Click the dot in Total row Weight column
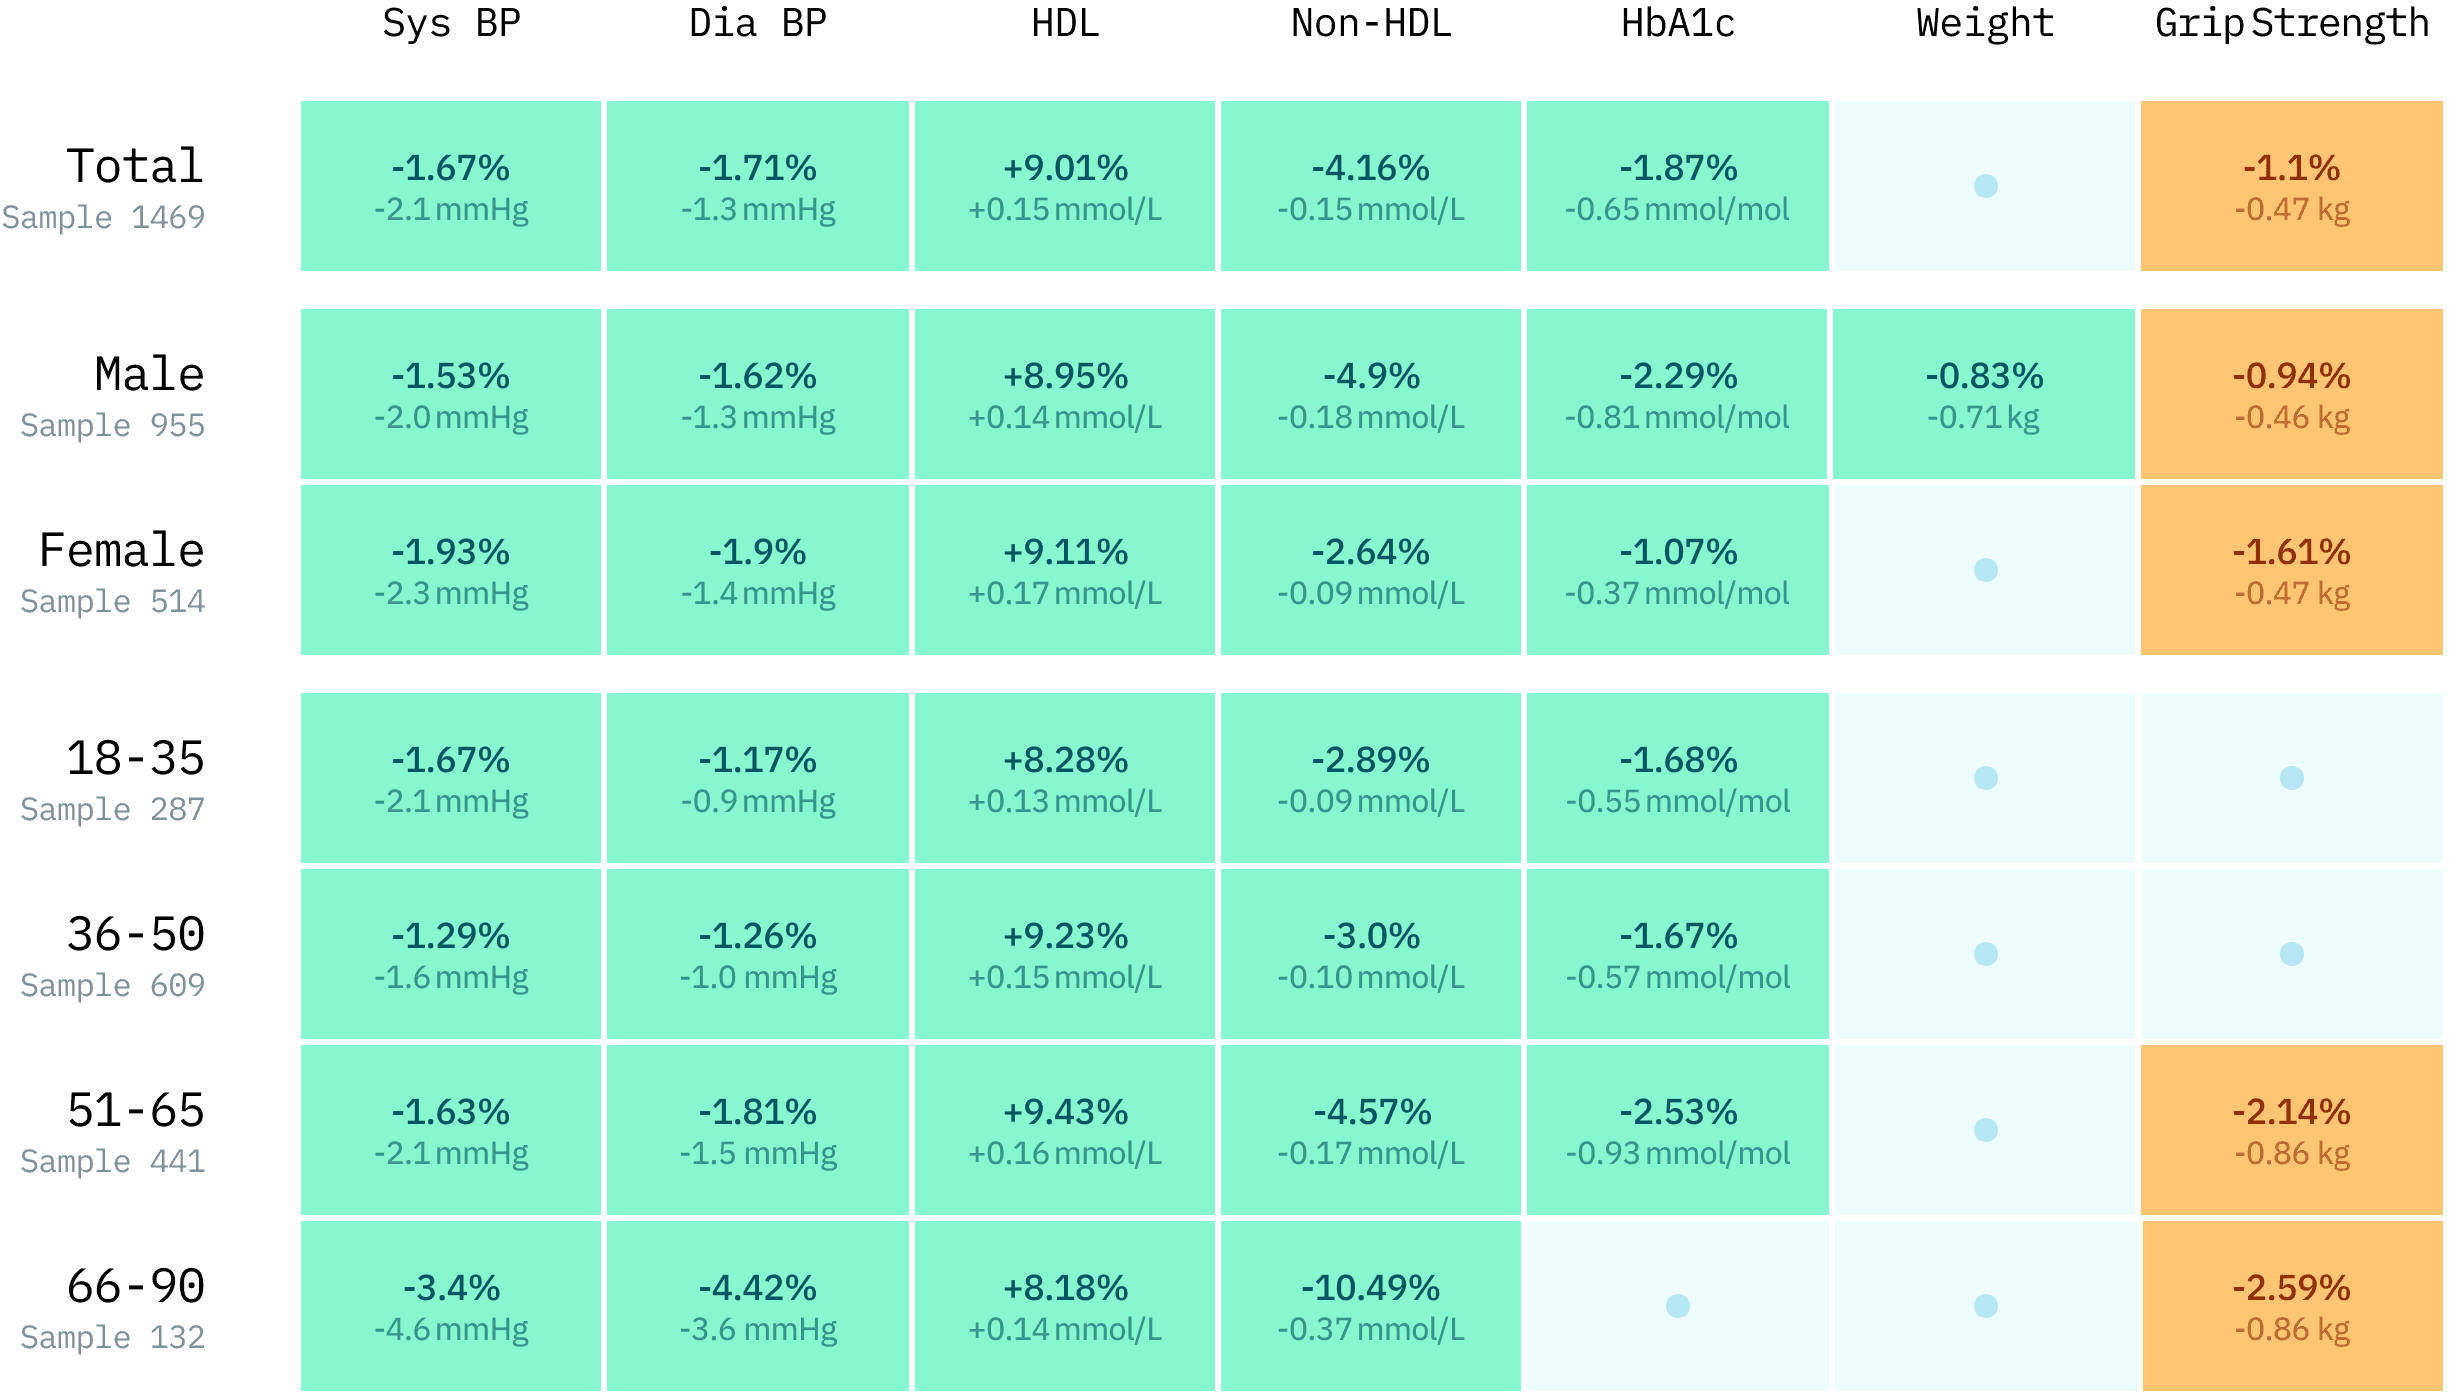2449x1397 pixels. click(x=1985, y=186)
